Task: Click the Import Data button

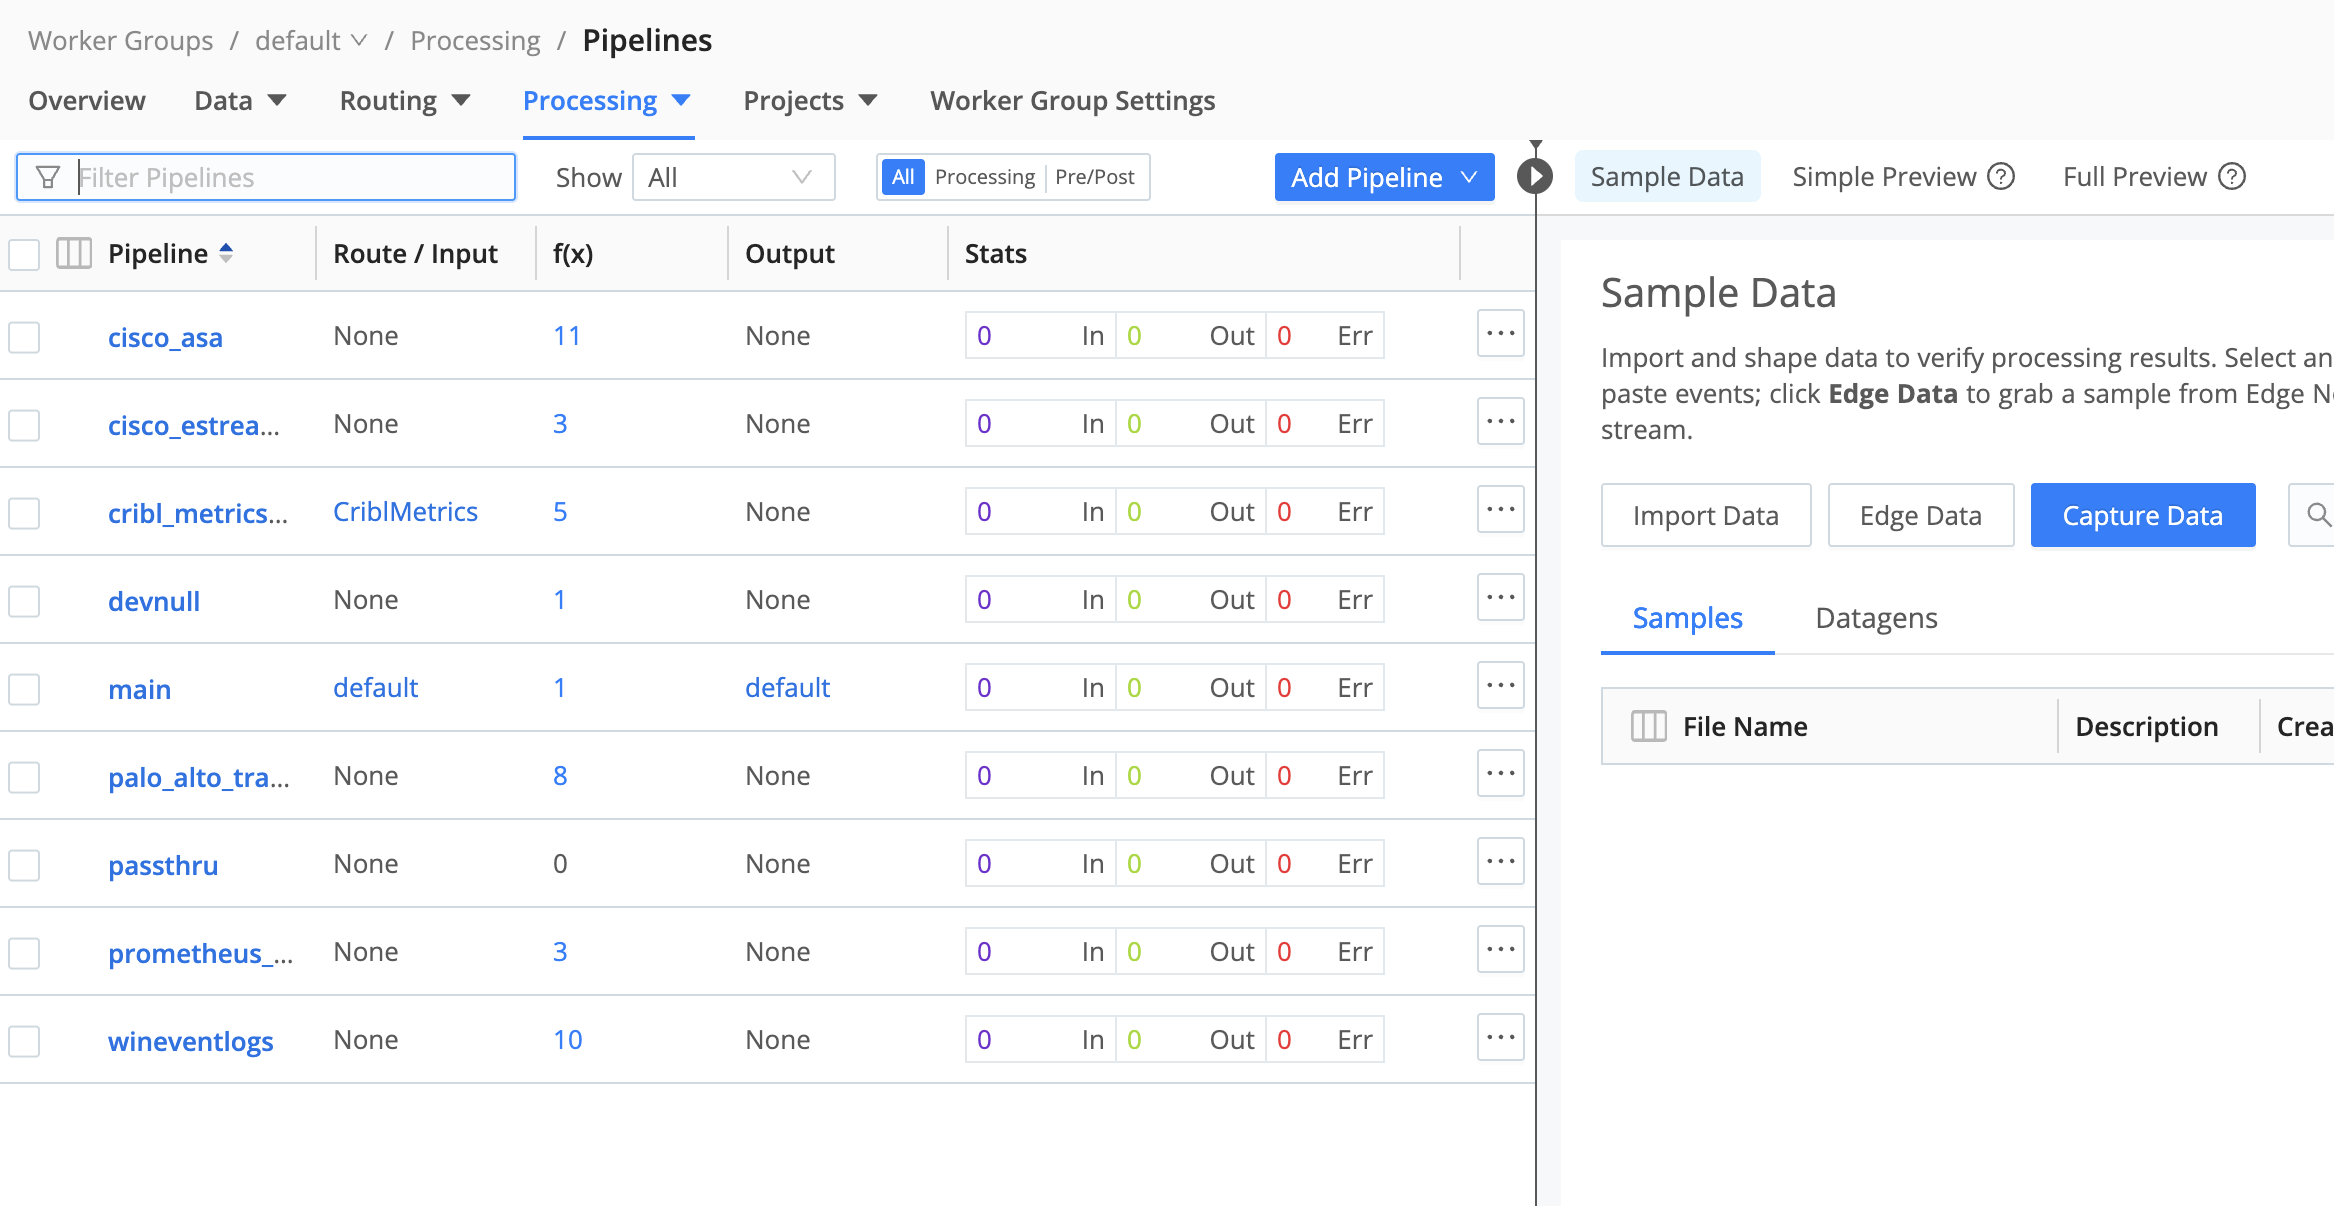Action: (x=1705, y=515)
